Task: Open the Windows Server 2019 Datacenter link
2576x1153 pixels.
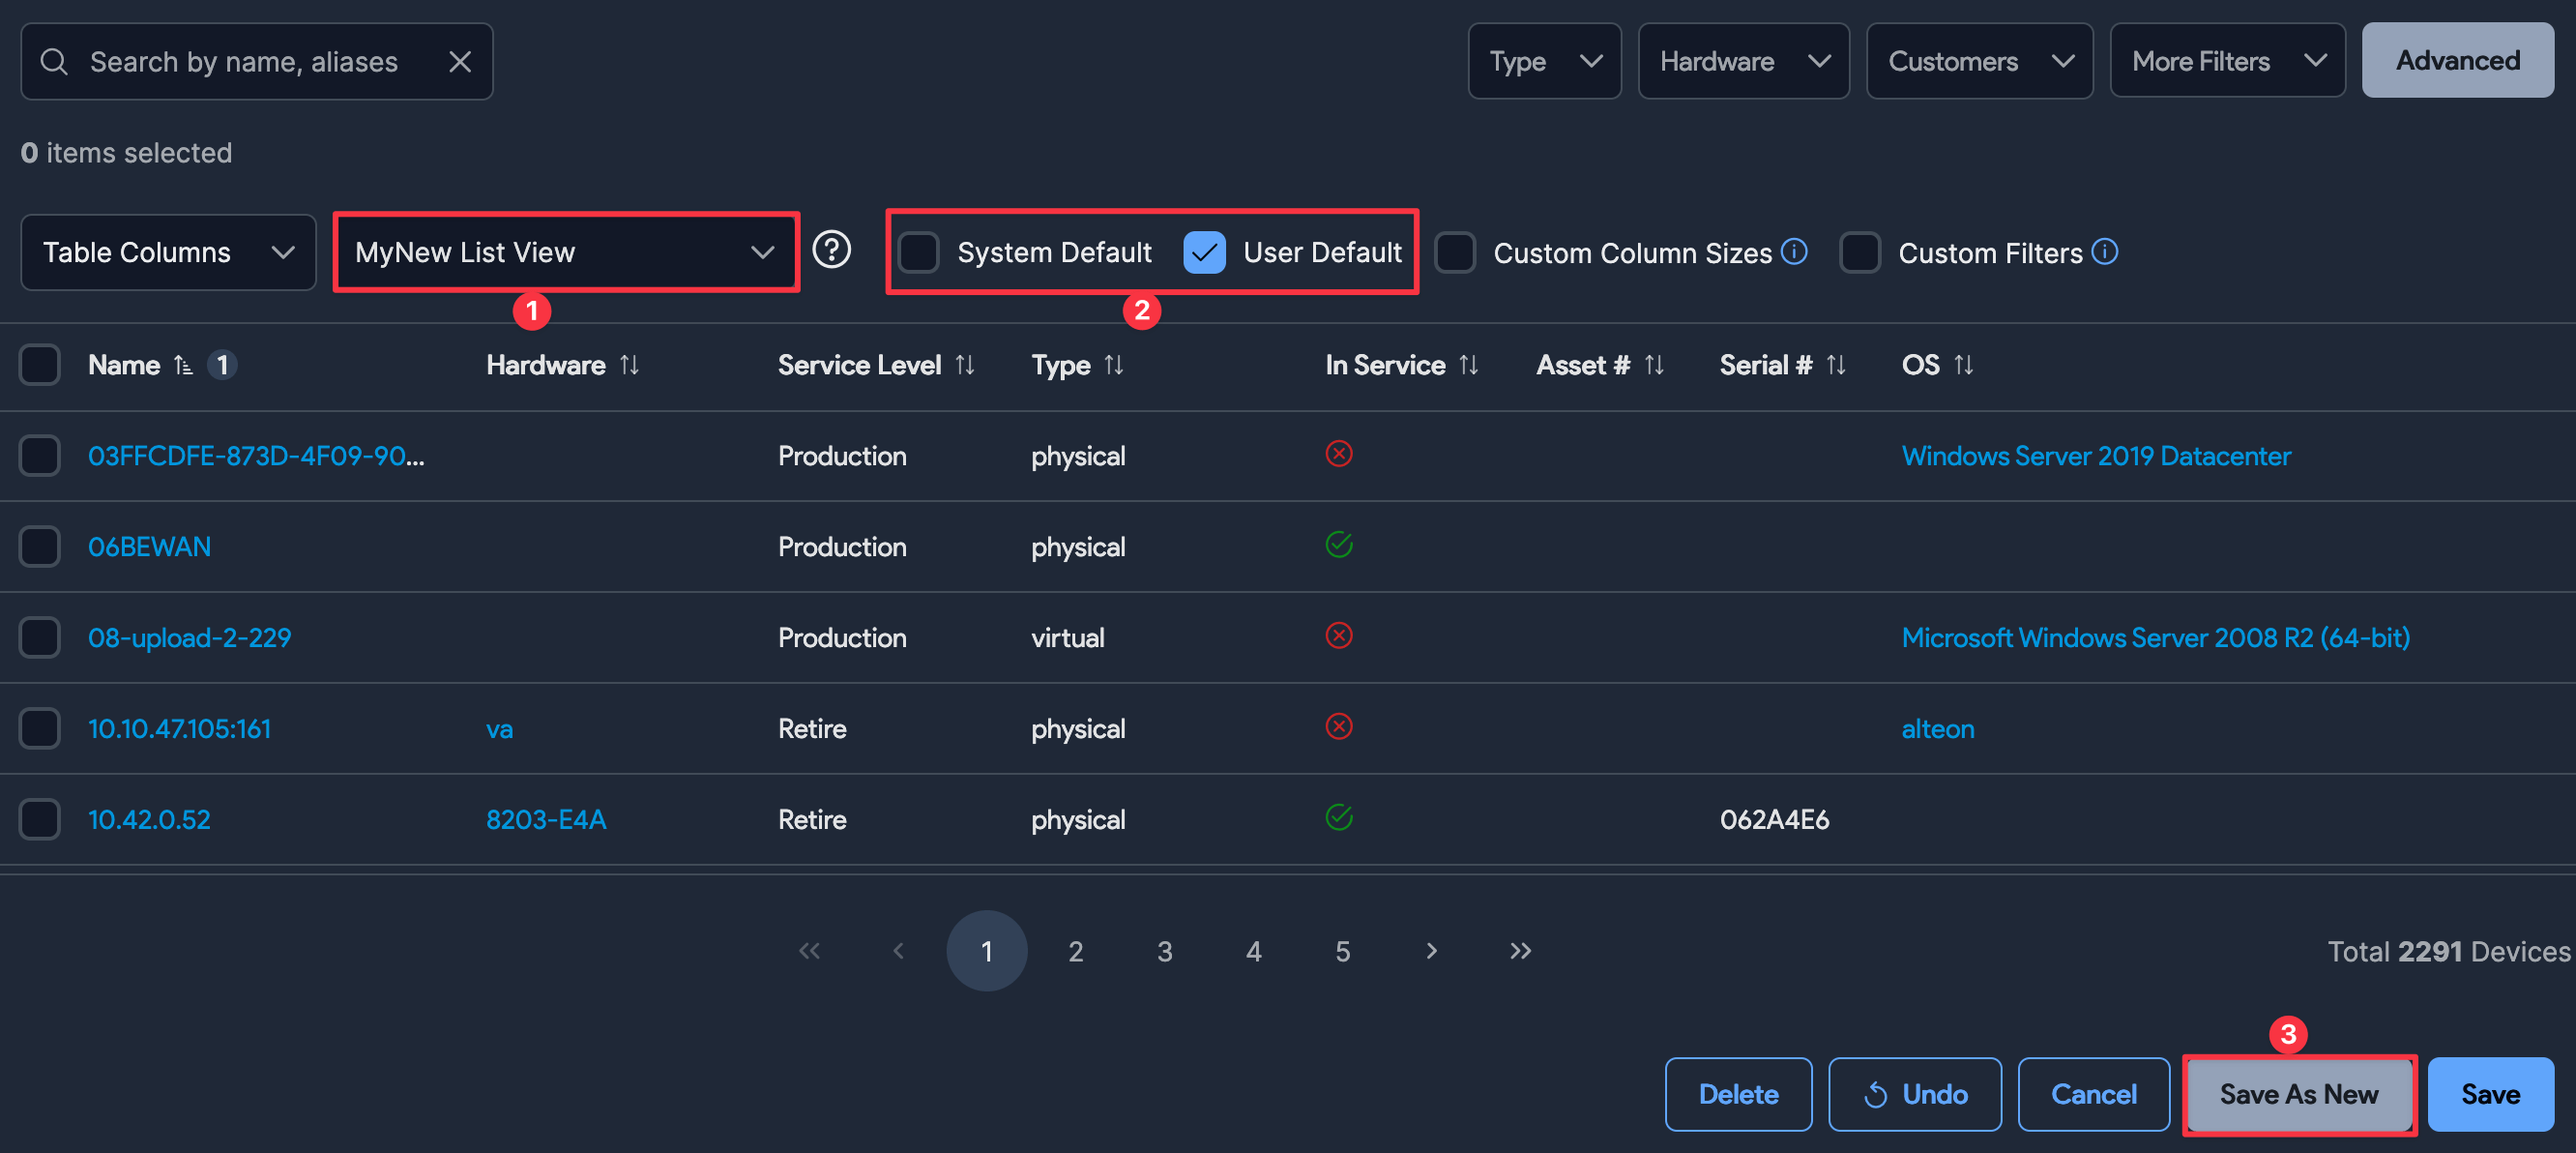Action: [x=2096, y=455]
